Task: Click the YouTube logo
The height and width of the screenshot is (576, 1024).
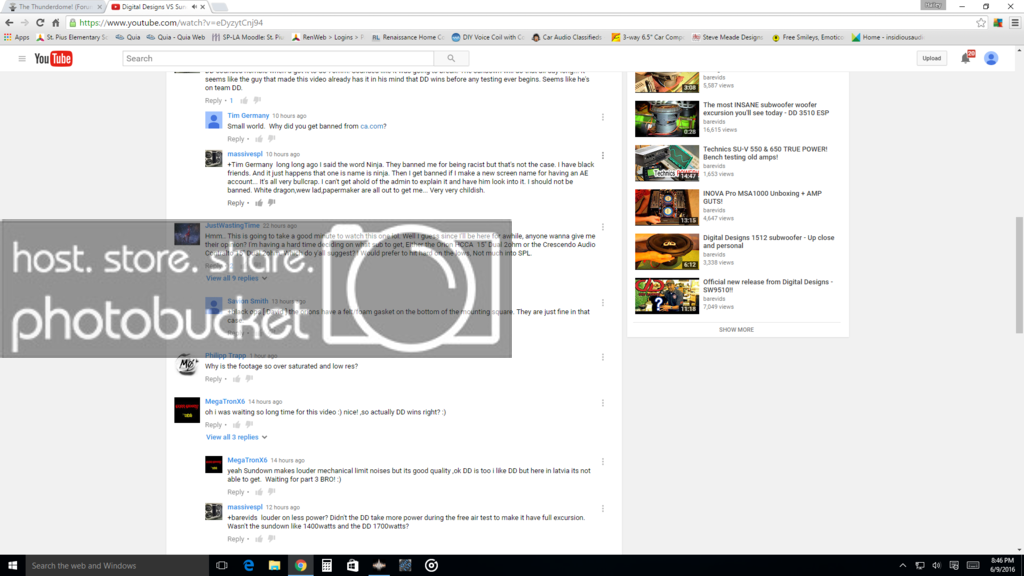Action: pyautogui.click(x=54, y=59)
